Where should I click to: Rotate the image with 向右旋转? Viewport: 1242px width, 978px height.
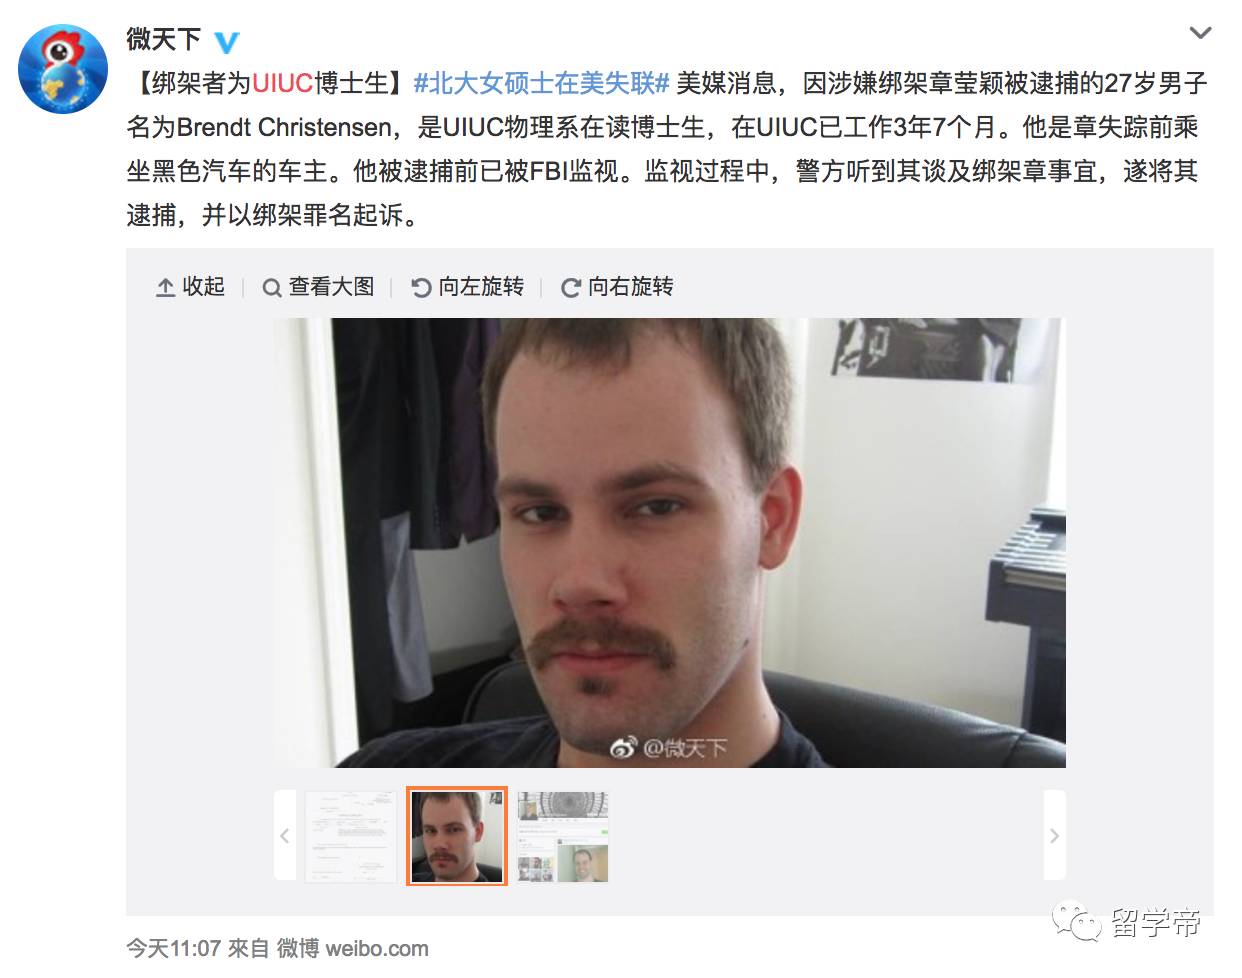(x=617, y=287)
